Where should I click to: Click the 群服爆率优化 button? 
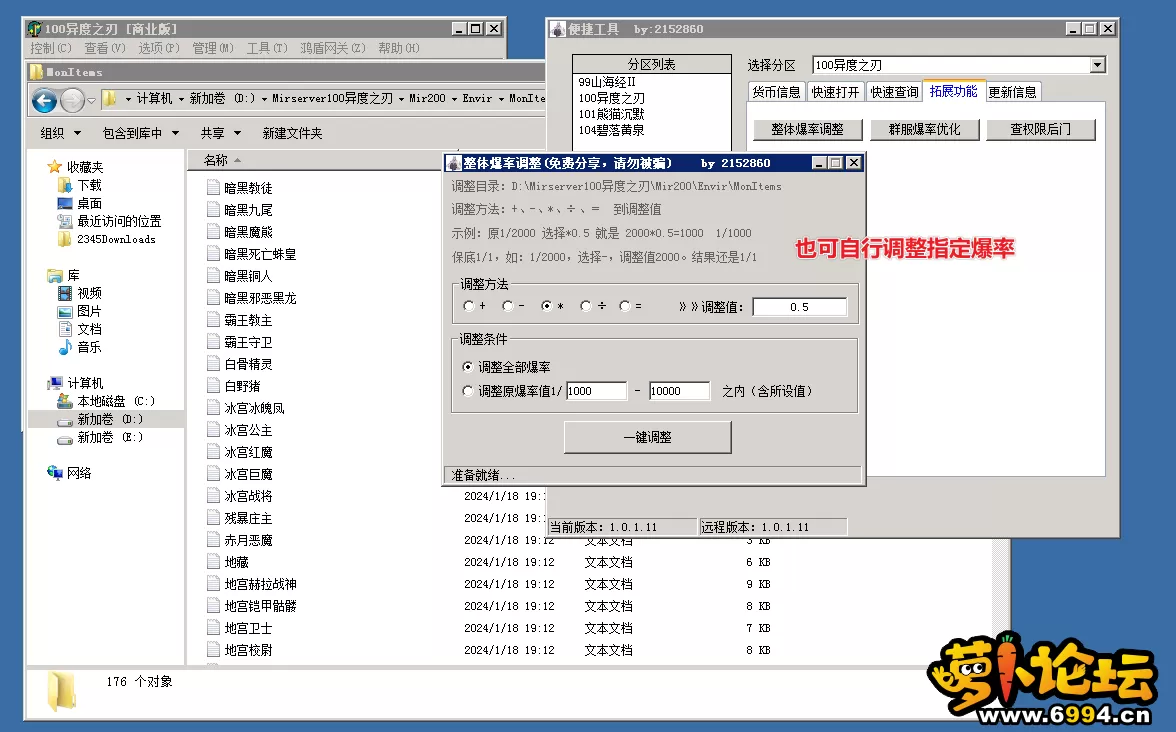[x=924, y=130]
